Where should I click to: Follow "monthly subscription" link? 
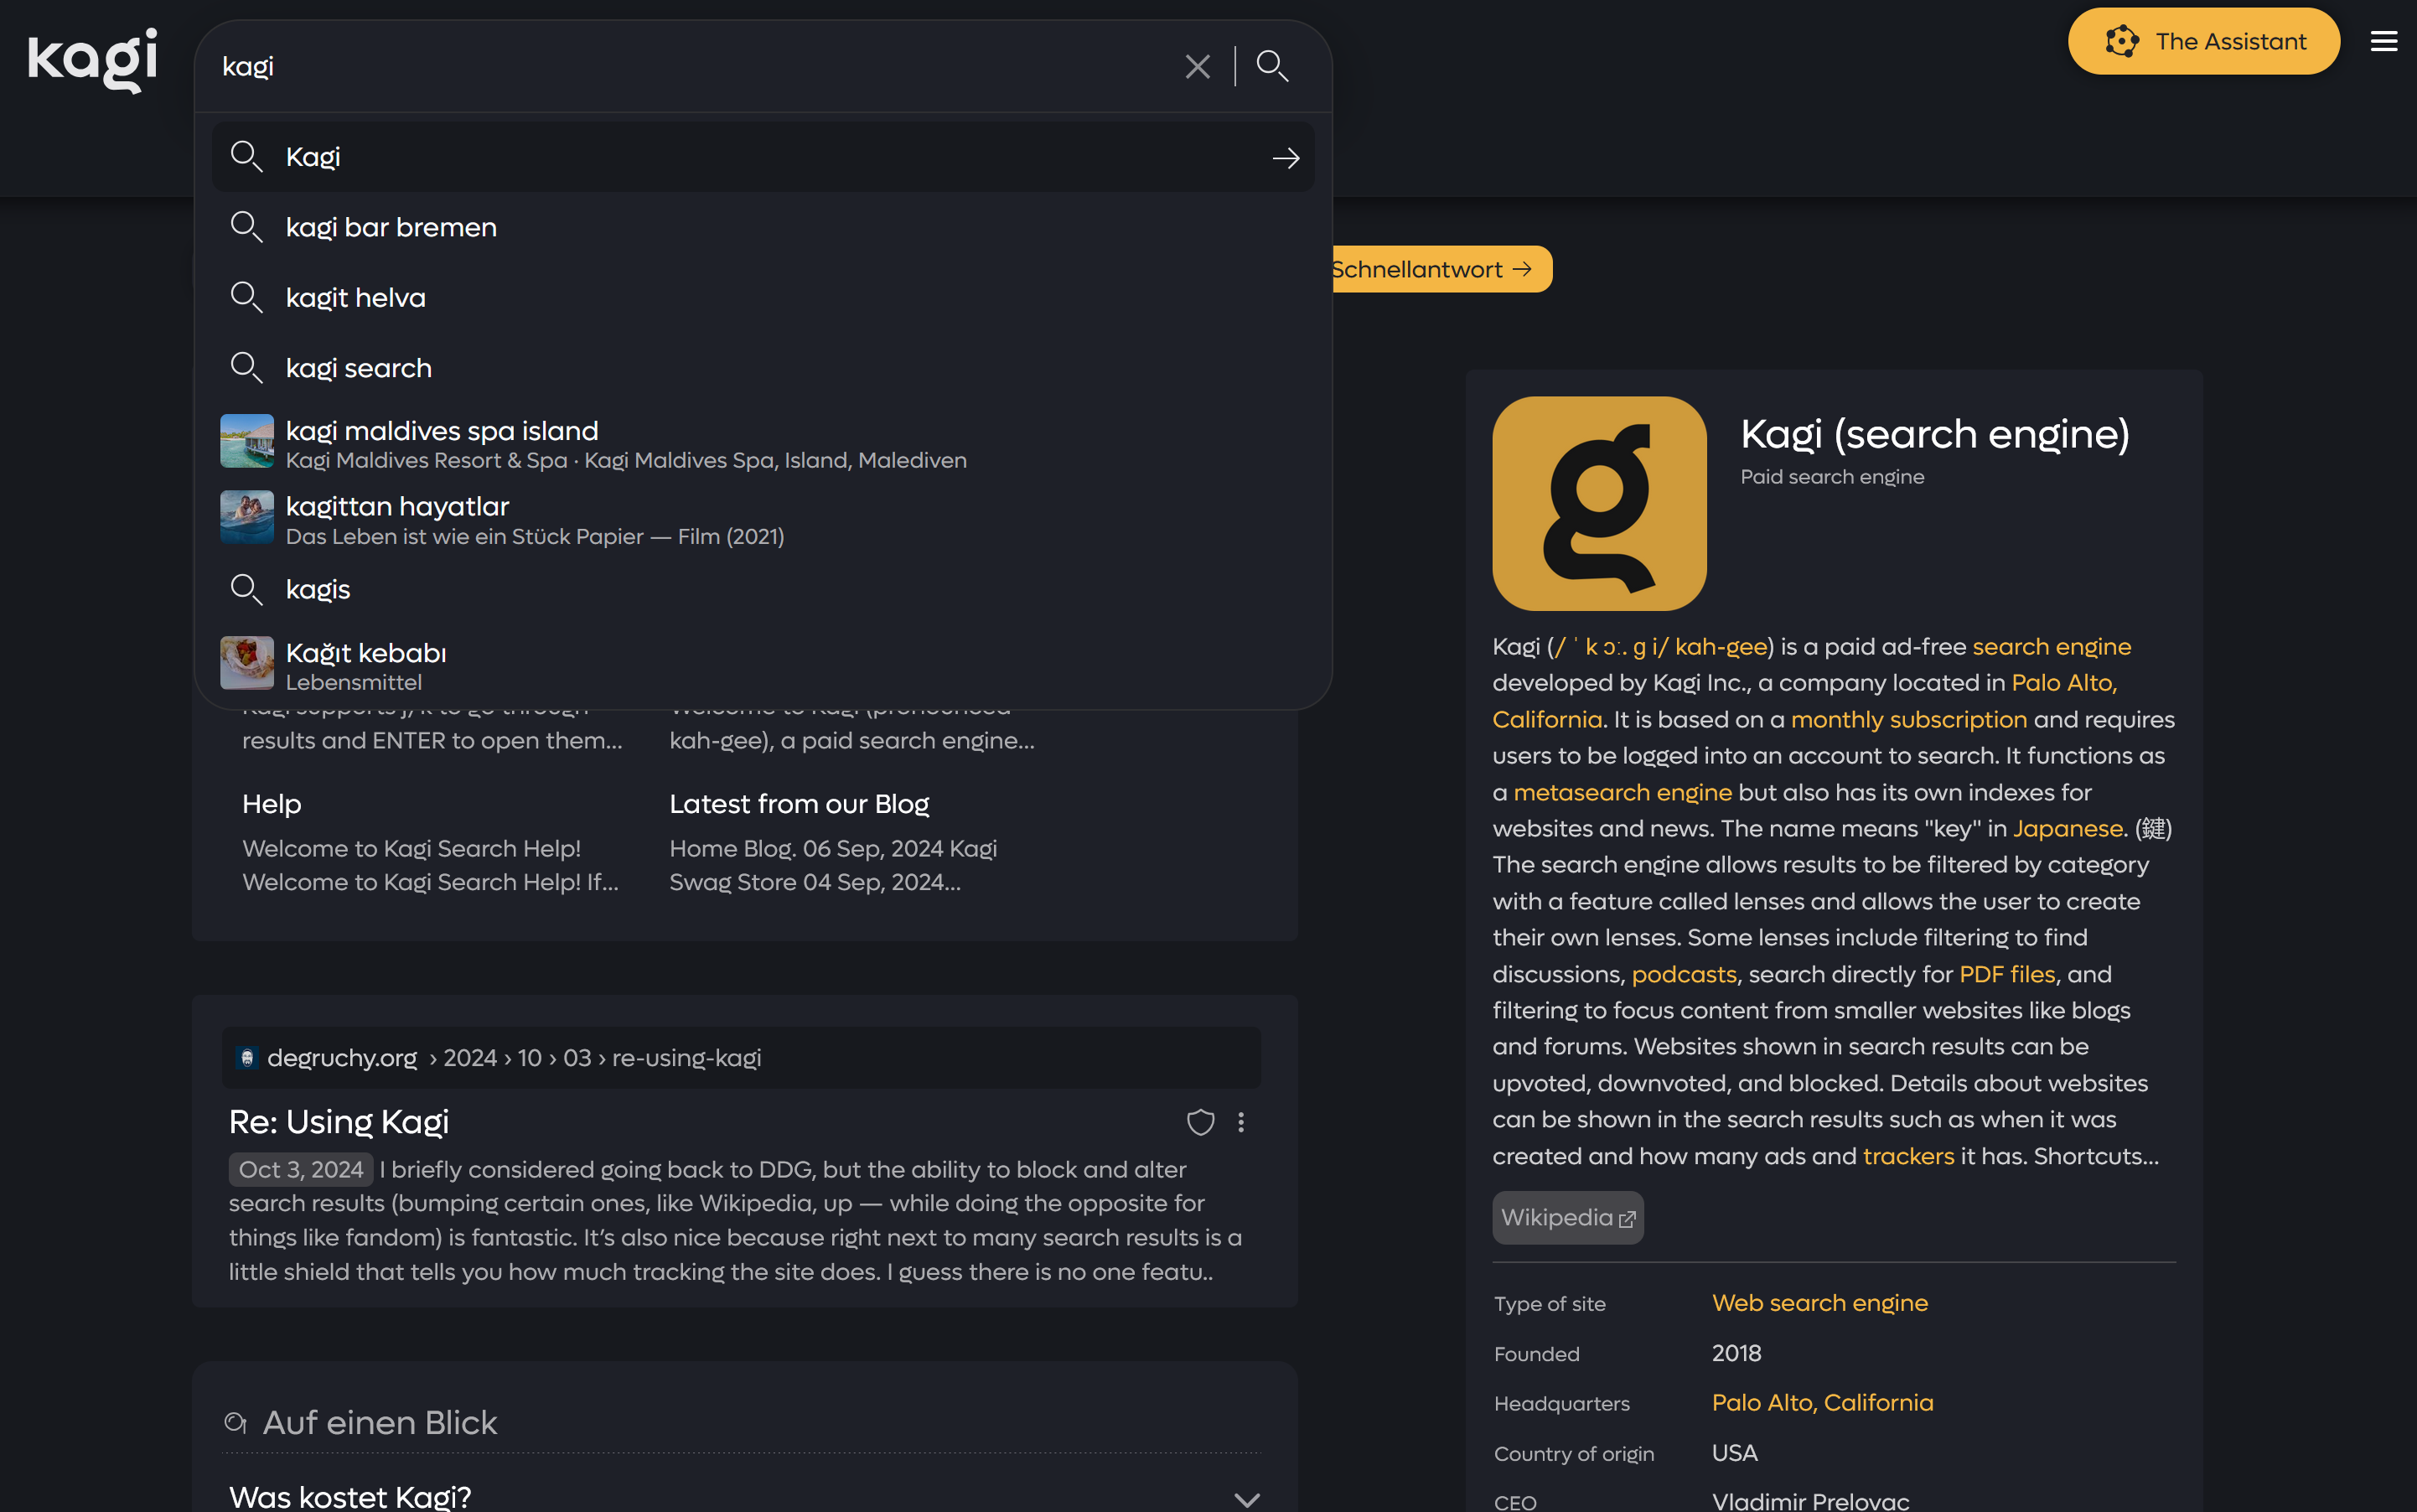(x=1908, y=719)
